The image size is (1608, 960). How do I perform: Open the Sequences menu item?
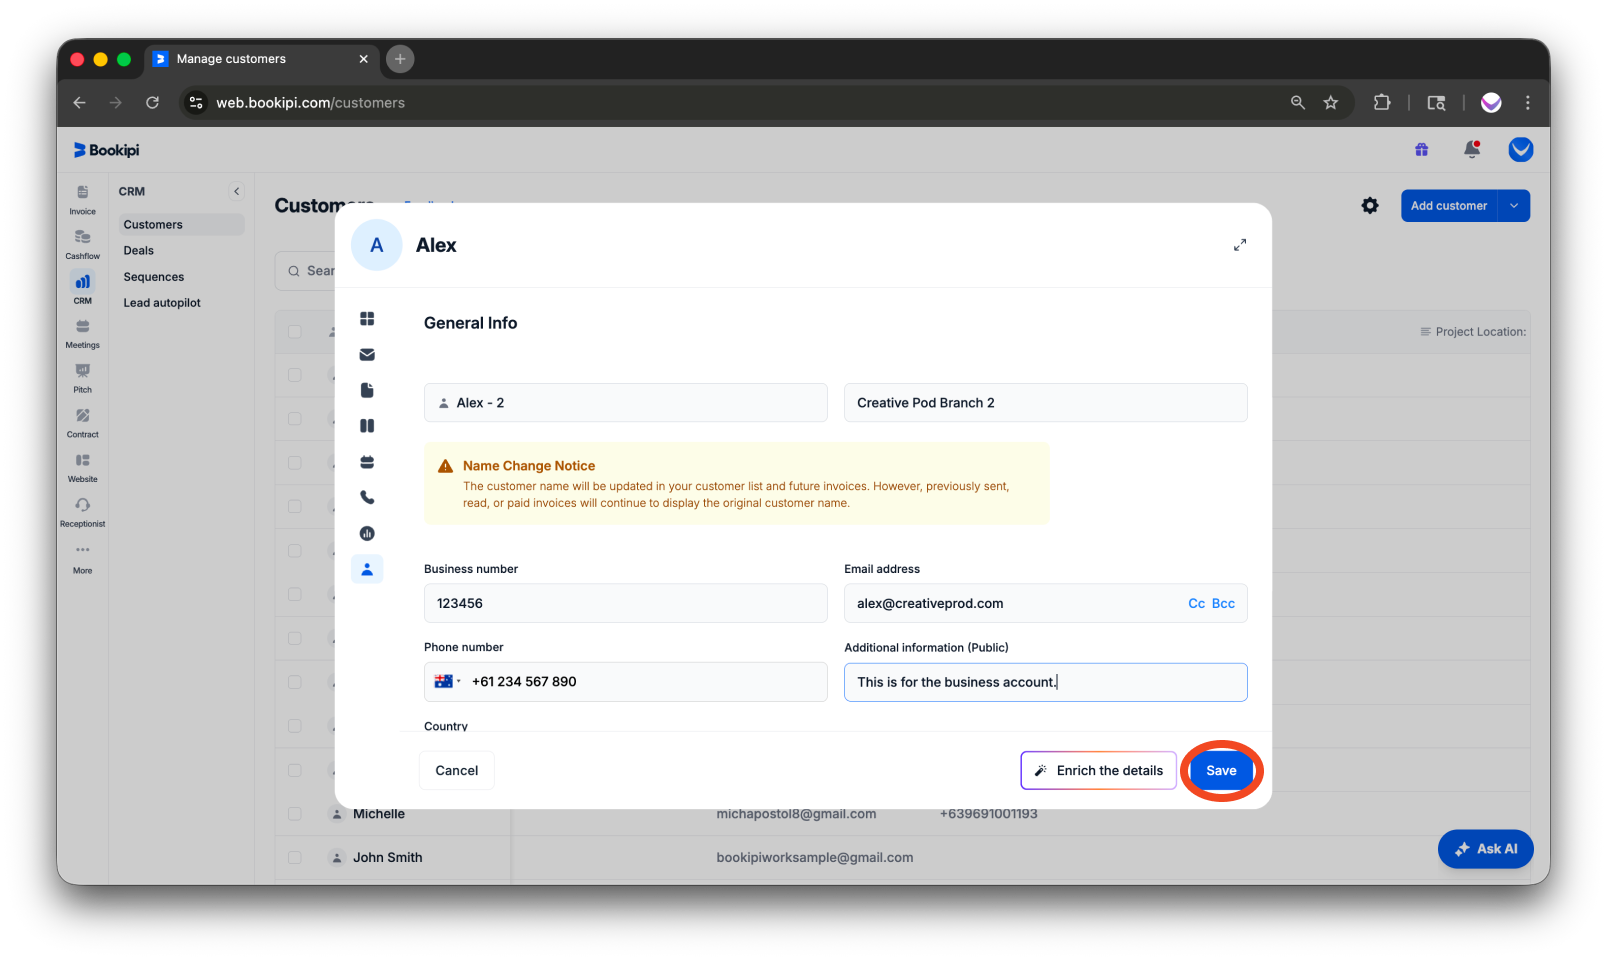[181, 276]
